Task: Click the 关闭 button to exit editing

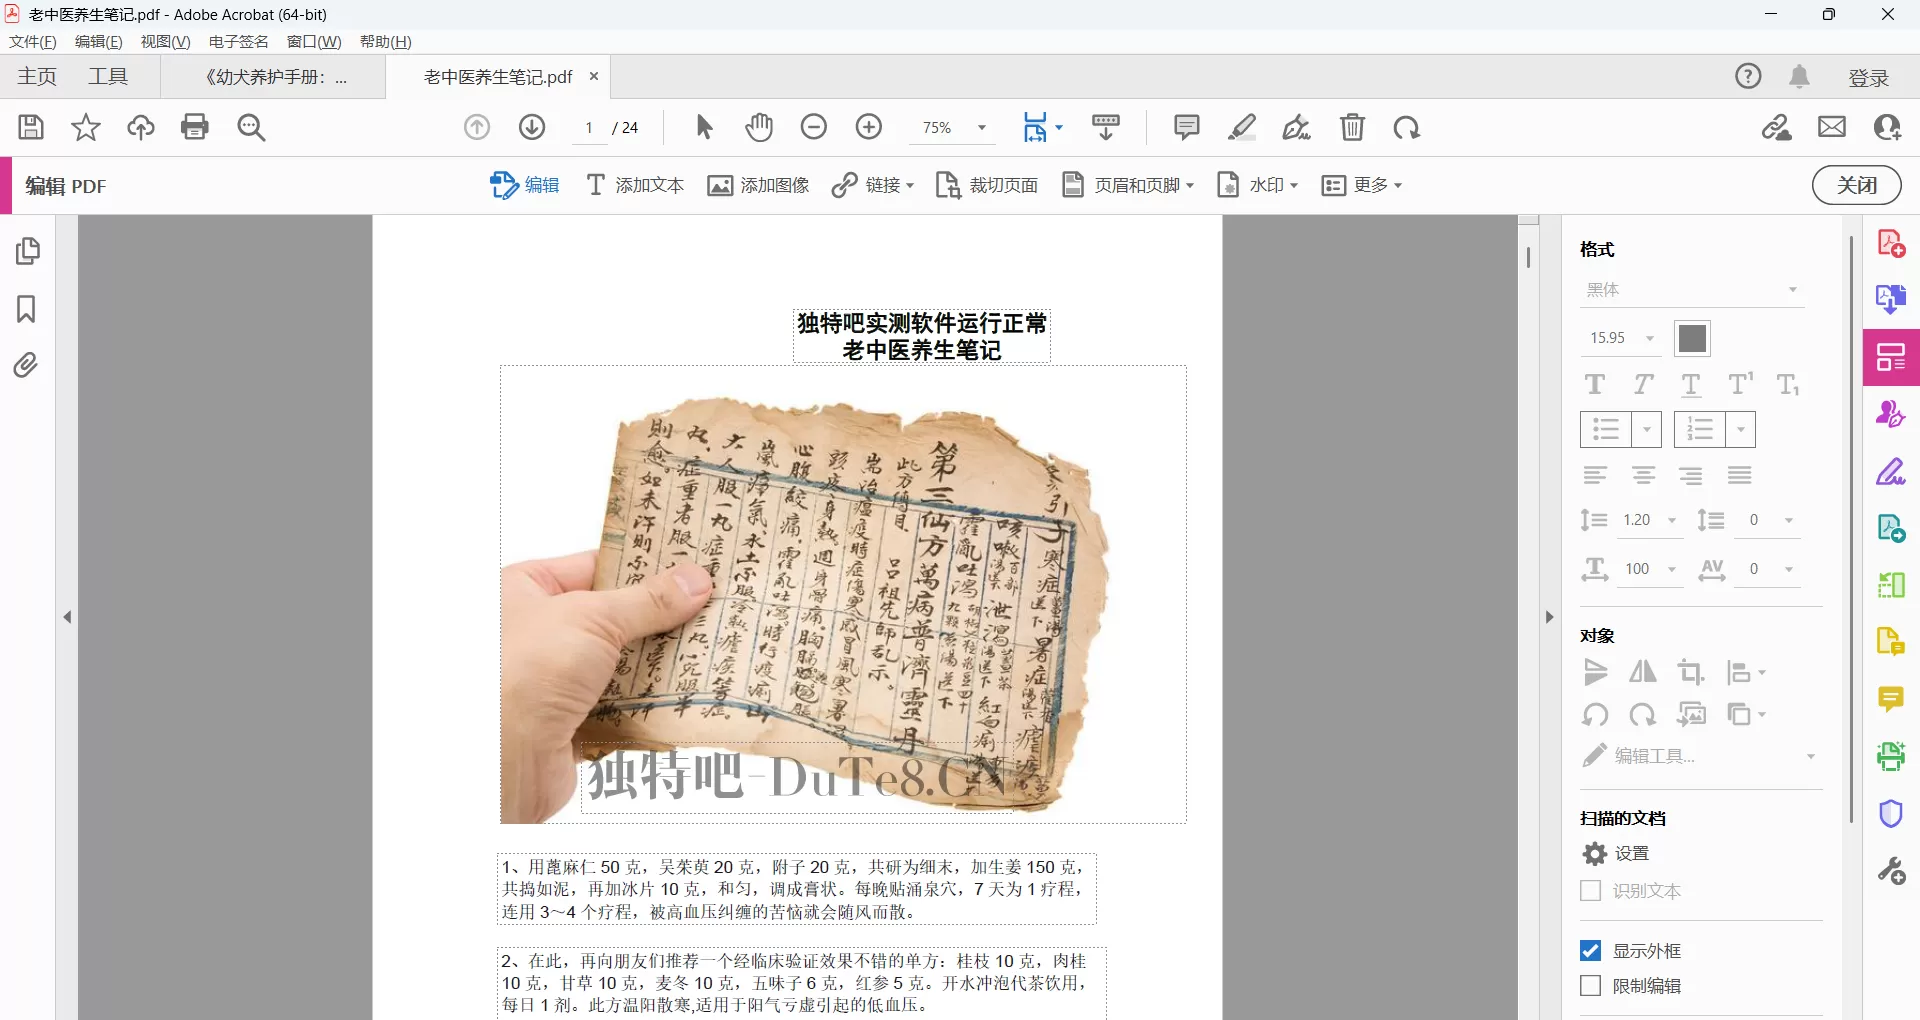Action: coord(1856,185)
